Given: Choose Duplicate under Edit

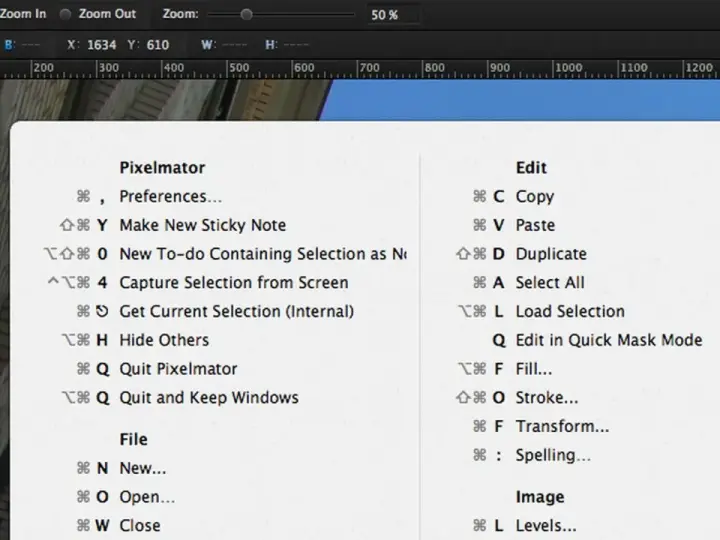Looking at the screenshot, I should click(551, 254).
